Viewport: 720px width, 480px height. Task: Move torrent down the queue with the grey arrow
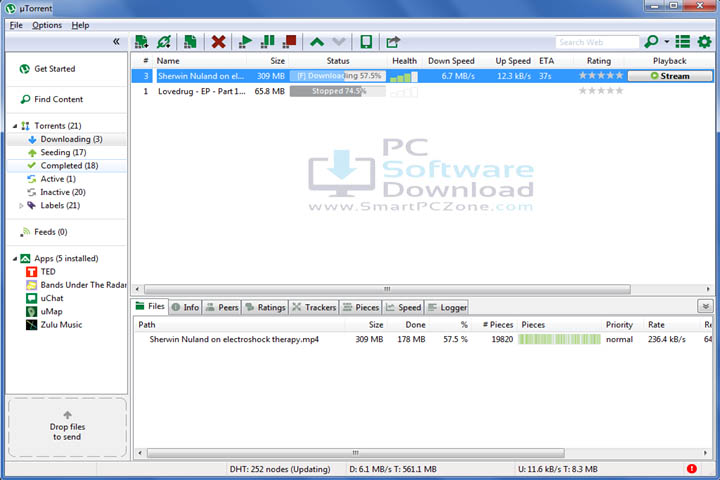(339, 42)
